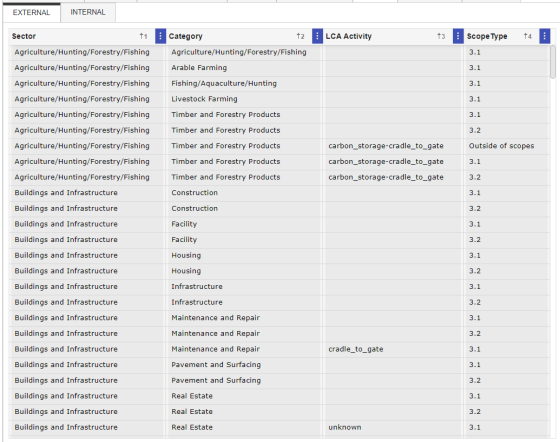This screenshot has width=560, height=442.
Task: Select Infrastructure cell with scope 3.2
Action: (244, 302)
